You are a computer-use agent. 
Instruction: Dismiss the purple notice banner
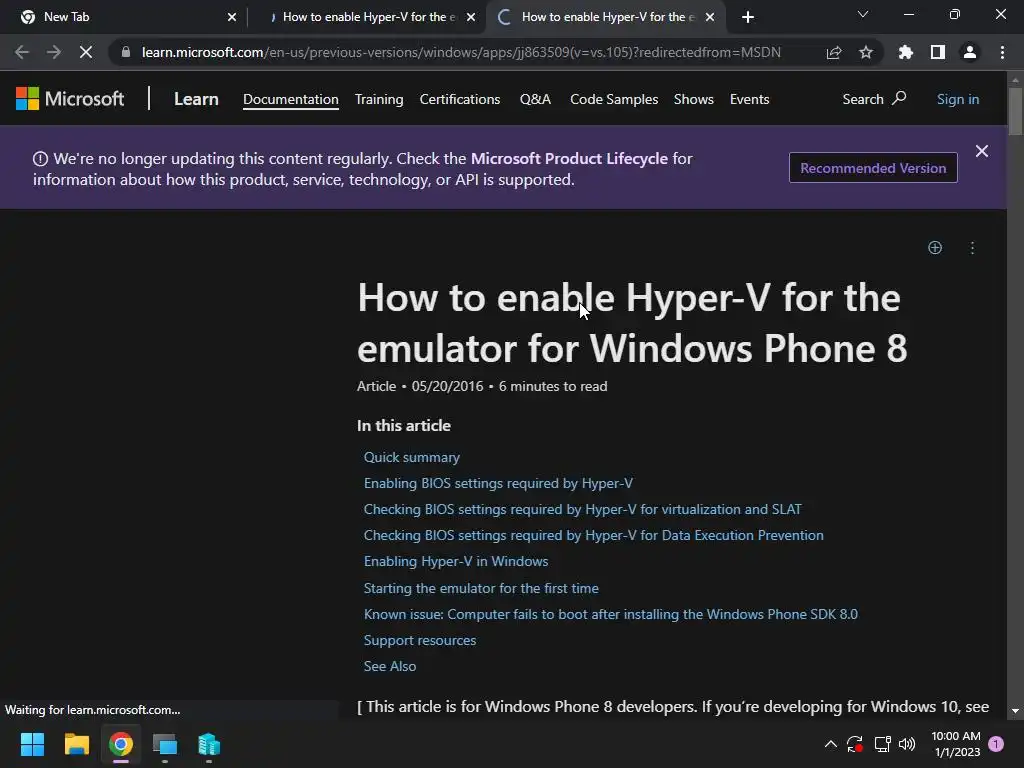pyautogui.click(x=982, y=152)
